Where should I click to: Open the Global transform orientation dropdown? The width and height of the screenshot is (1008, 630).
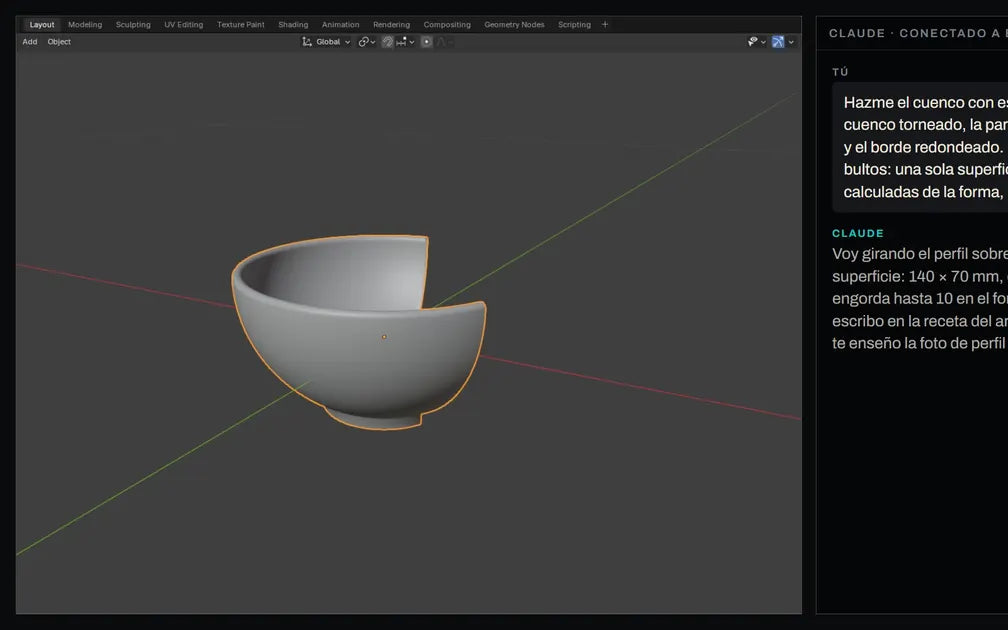(x=326, y=42)
